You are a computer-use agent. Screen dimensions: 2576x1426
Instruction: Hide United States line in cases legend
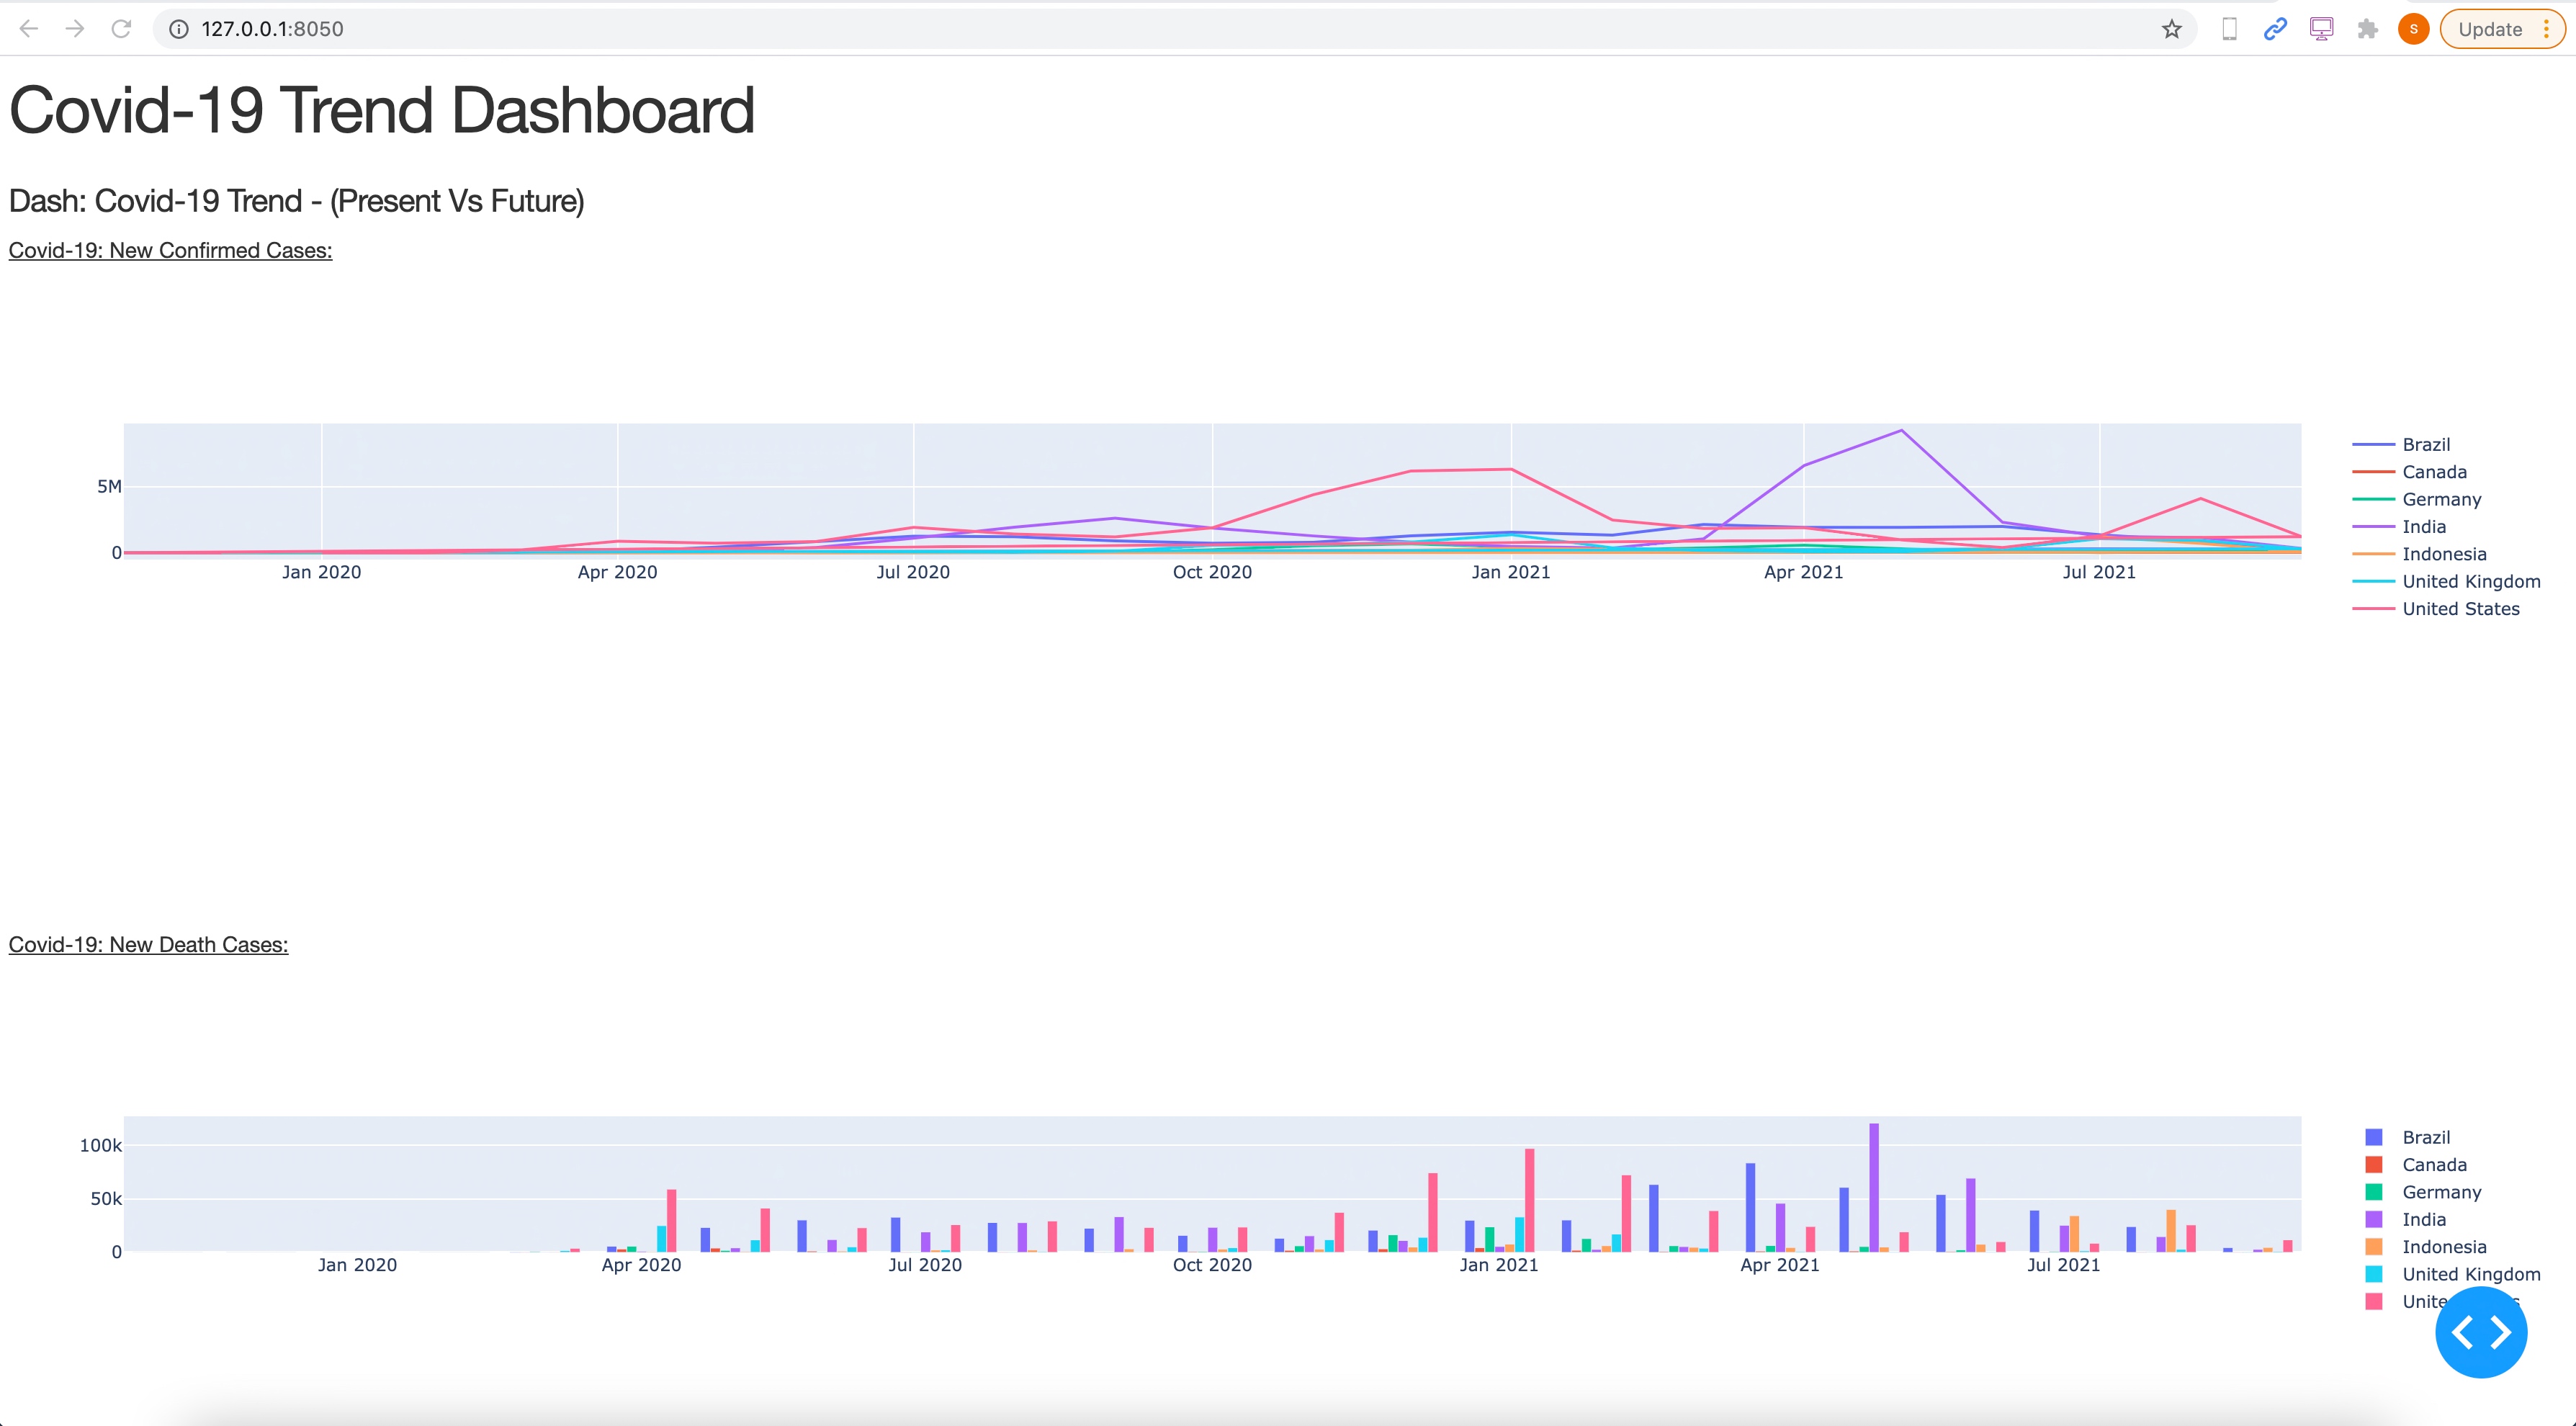(x=2460, y=609)
